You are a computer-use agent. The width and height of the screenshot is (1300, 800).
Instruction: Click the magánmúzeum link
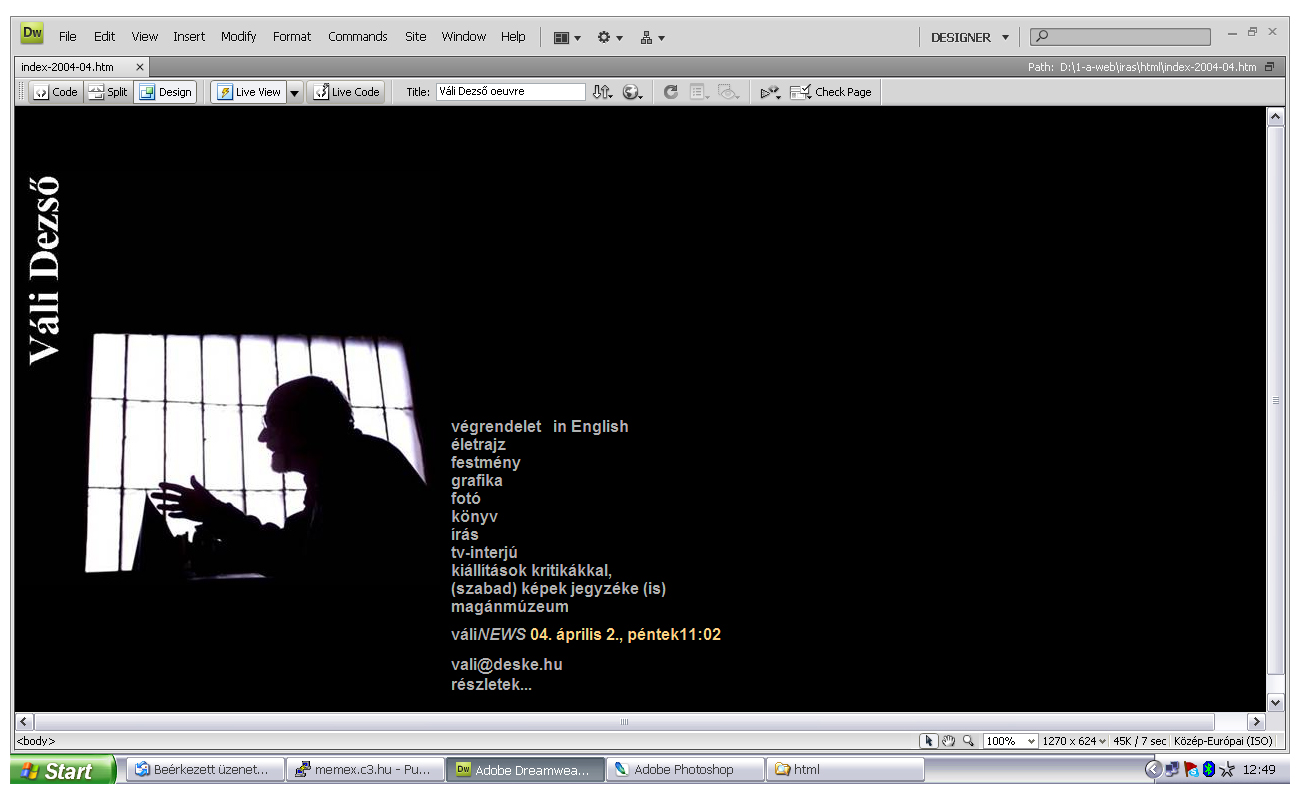click(510, 607)
